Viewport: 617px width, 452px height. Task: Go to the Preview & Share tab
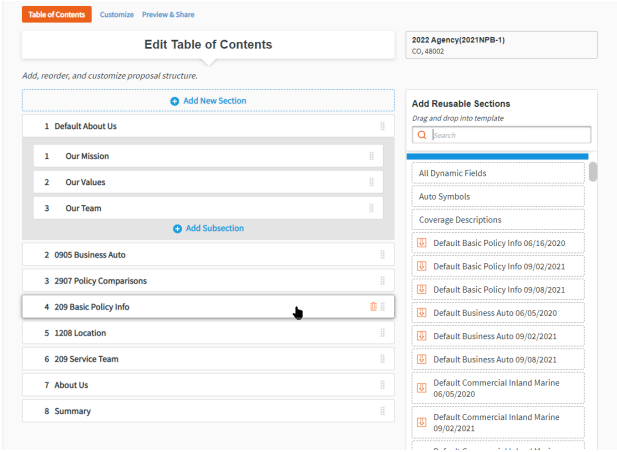pyautogui.click(x=168, y=15)
